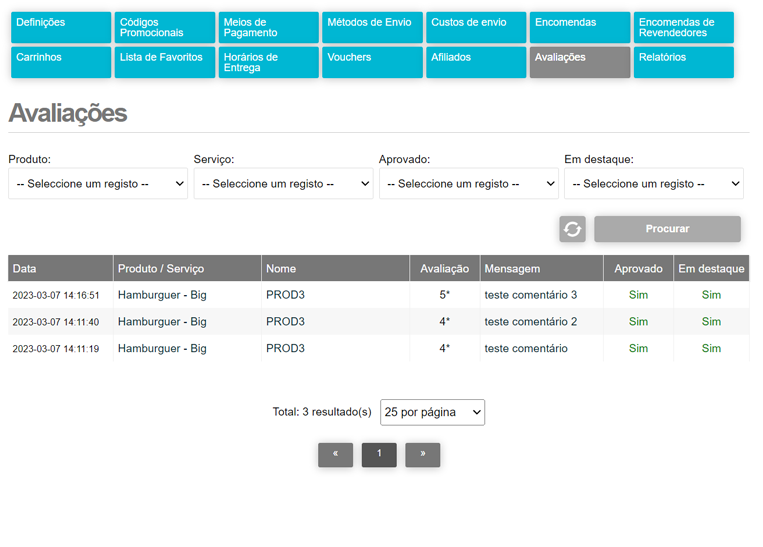Change the 25 por página selector
This screenshot has width=763, height=547.
pos(432,412)
